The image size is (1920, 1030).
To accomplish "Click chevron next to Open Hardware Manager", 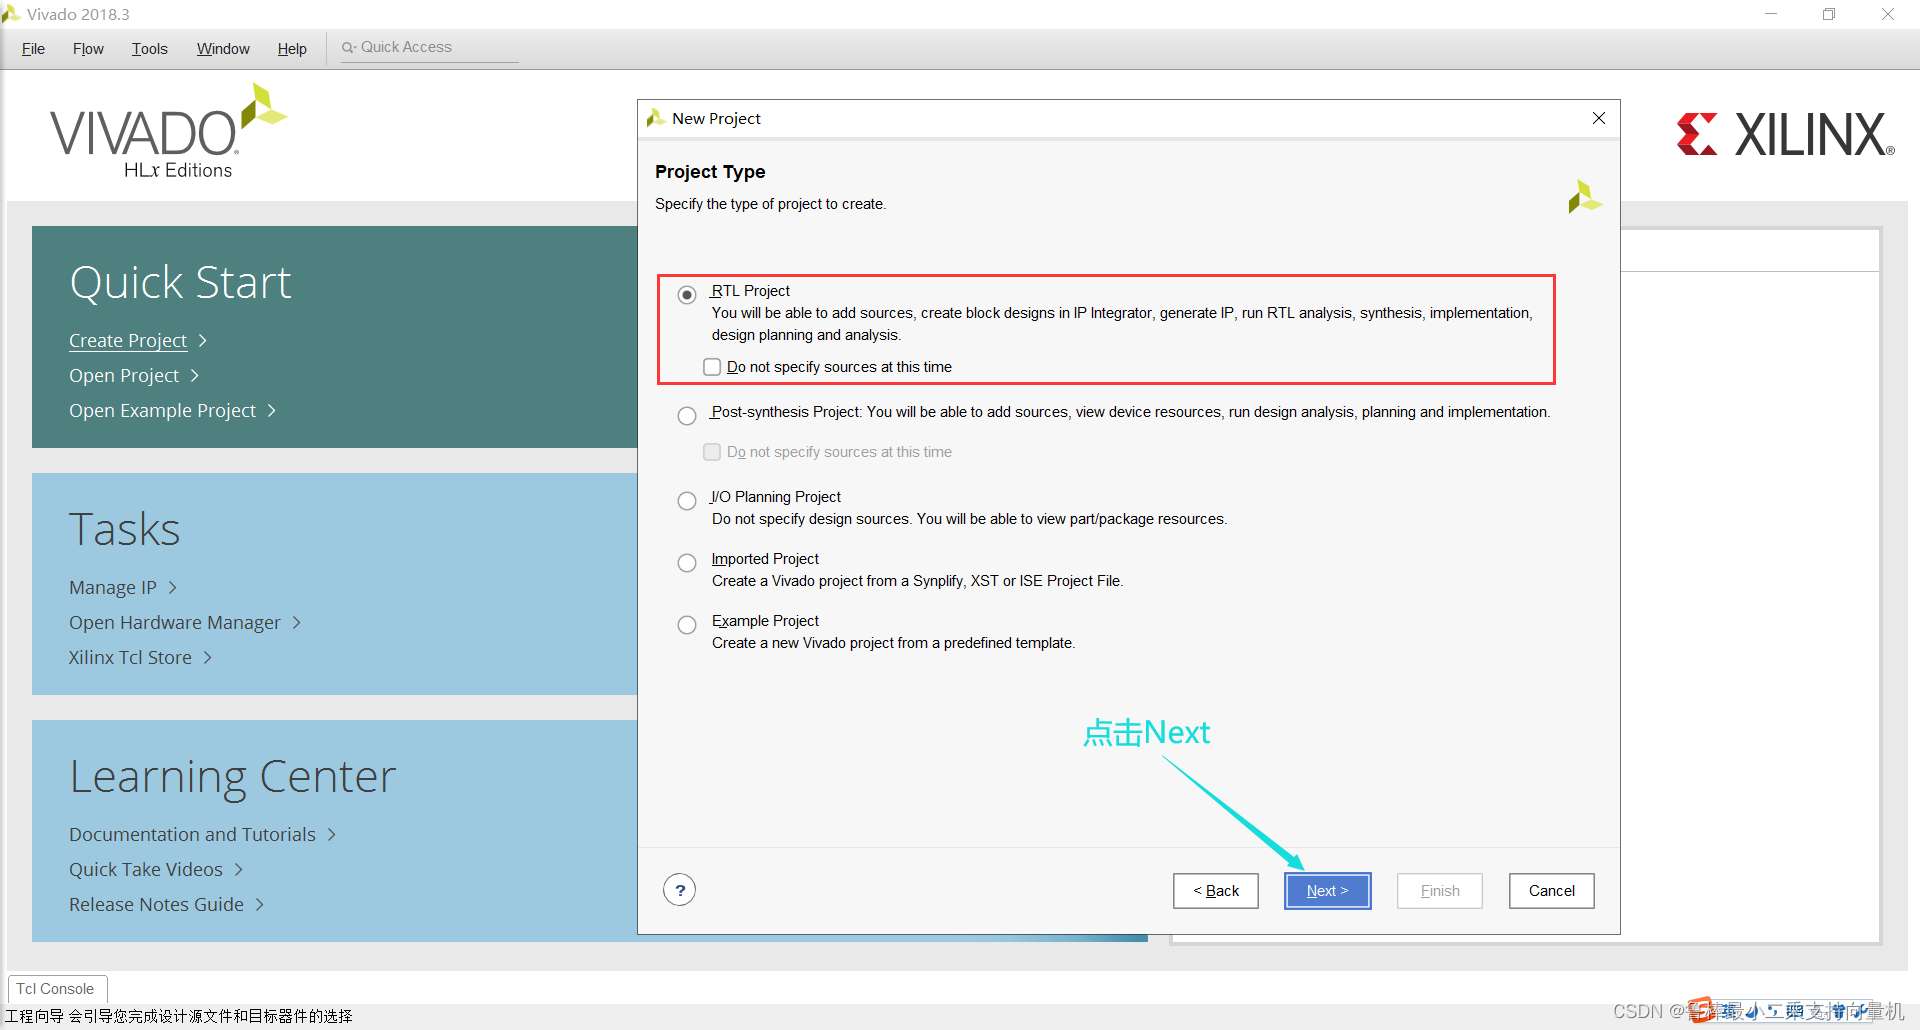I will [x=297, y=623].
